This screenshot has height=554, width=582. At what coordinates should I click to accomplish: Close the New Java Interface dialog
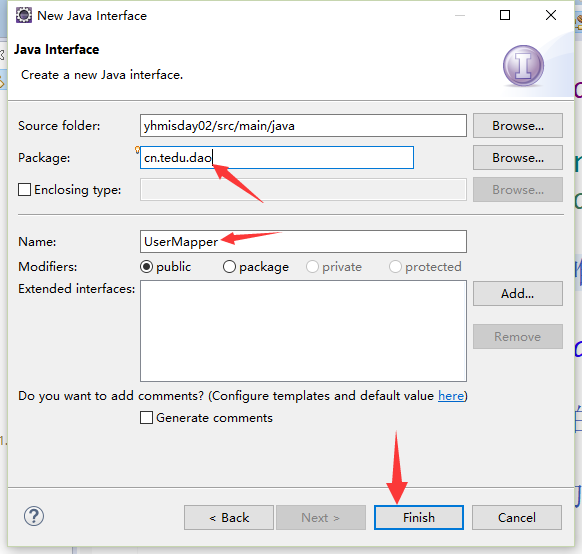551,15
